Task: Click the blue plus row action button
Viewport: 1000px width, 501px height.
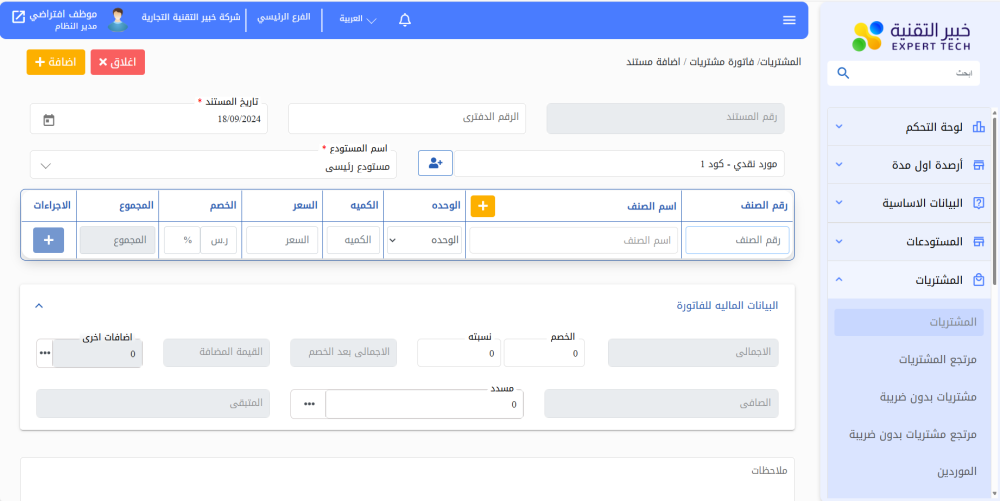Action: (49, 240)
